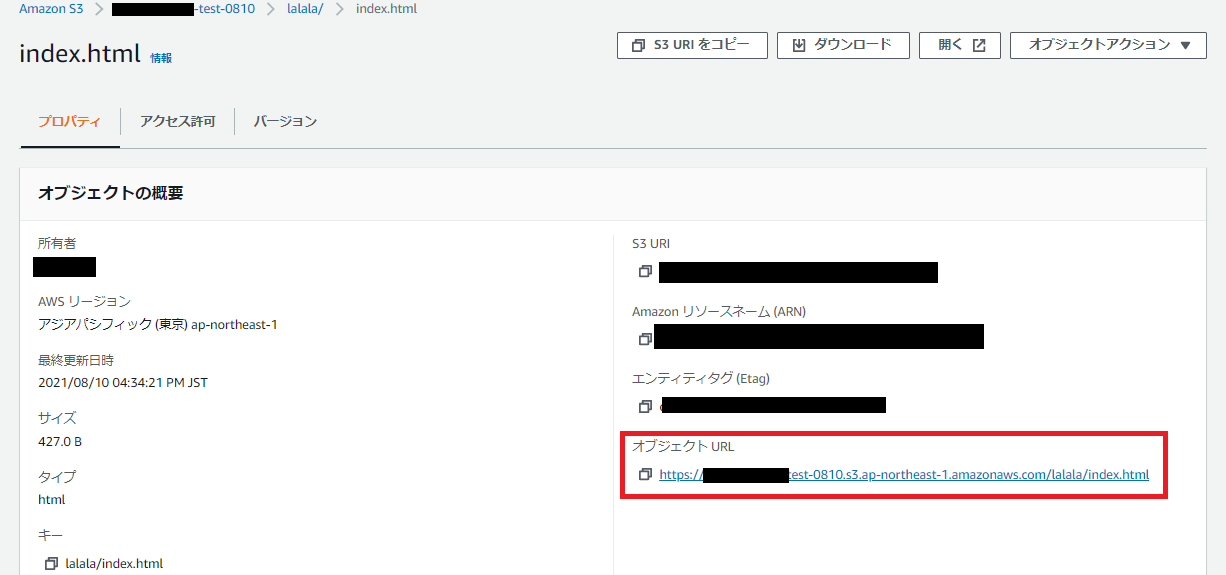Open the オブジェクトアクション dropdown
The width and height of the screenshot is (1226, 575).
pos(1108,45)
